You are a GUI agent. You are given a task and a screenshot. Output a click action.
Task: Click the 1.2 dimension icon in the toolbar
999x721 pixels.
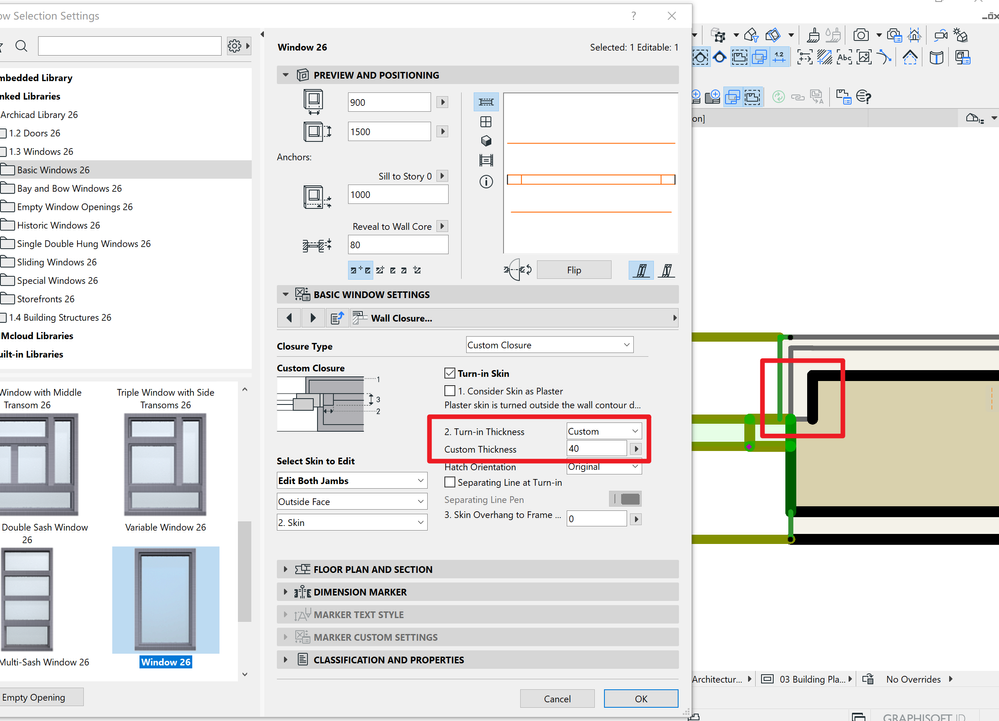(x=779, y=57)
